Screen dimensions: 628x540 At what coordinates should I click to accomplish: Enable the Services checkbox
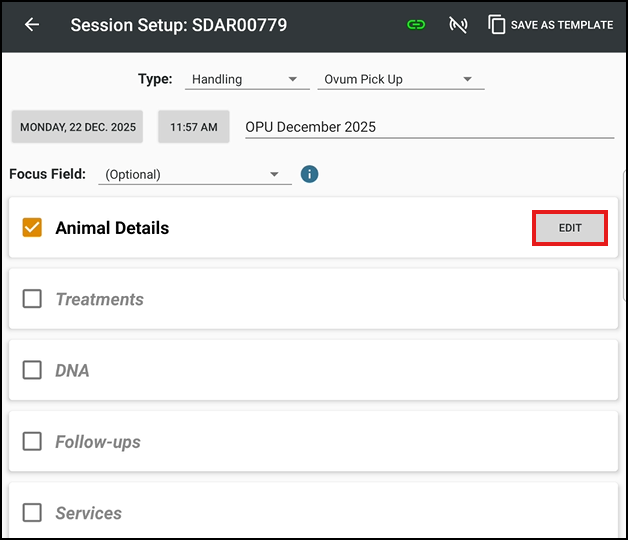pyautogui.click(x=32, y=513)
